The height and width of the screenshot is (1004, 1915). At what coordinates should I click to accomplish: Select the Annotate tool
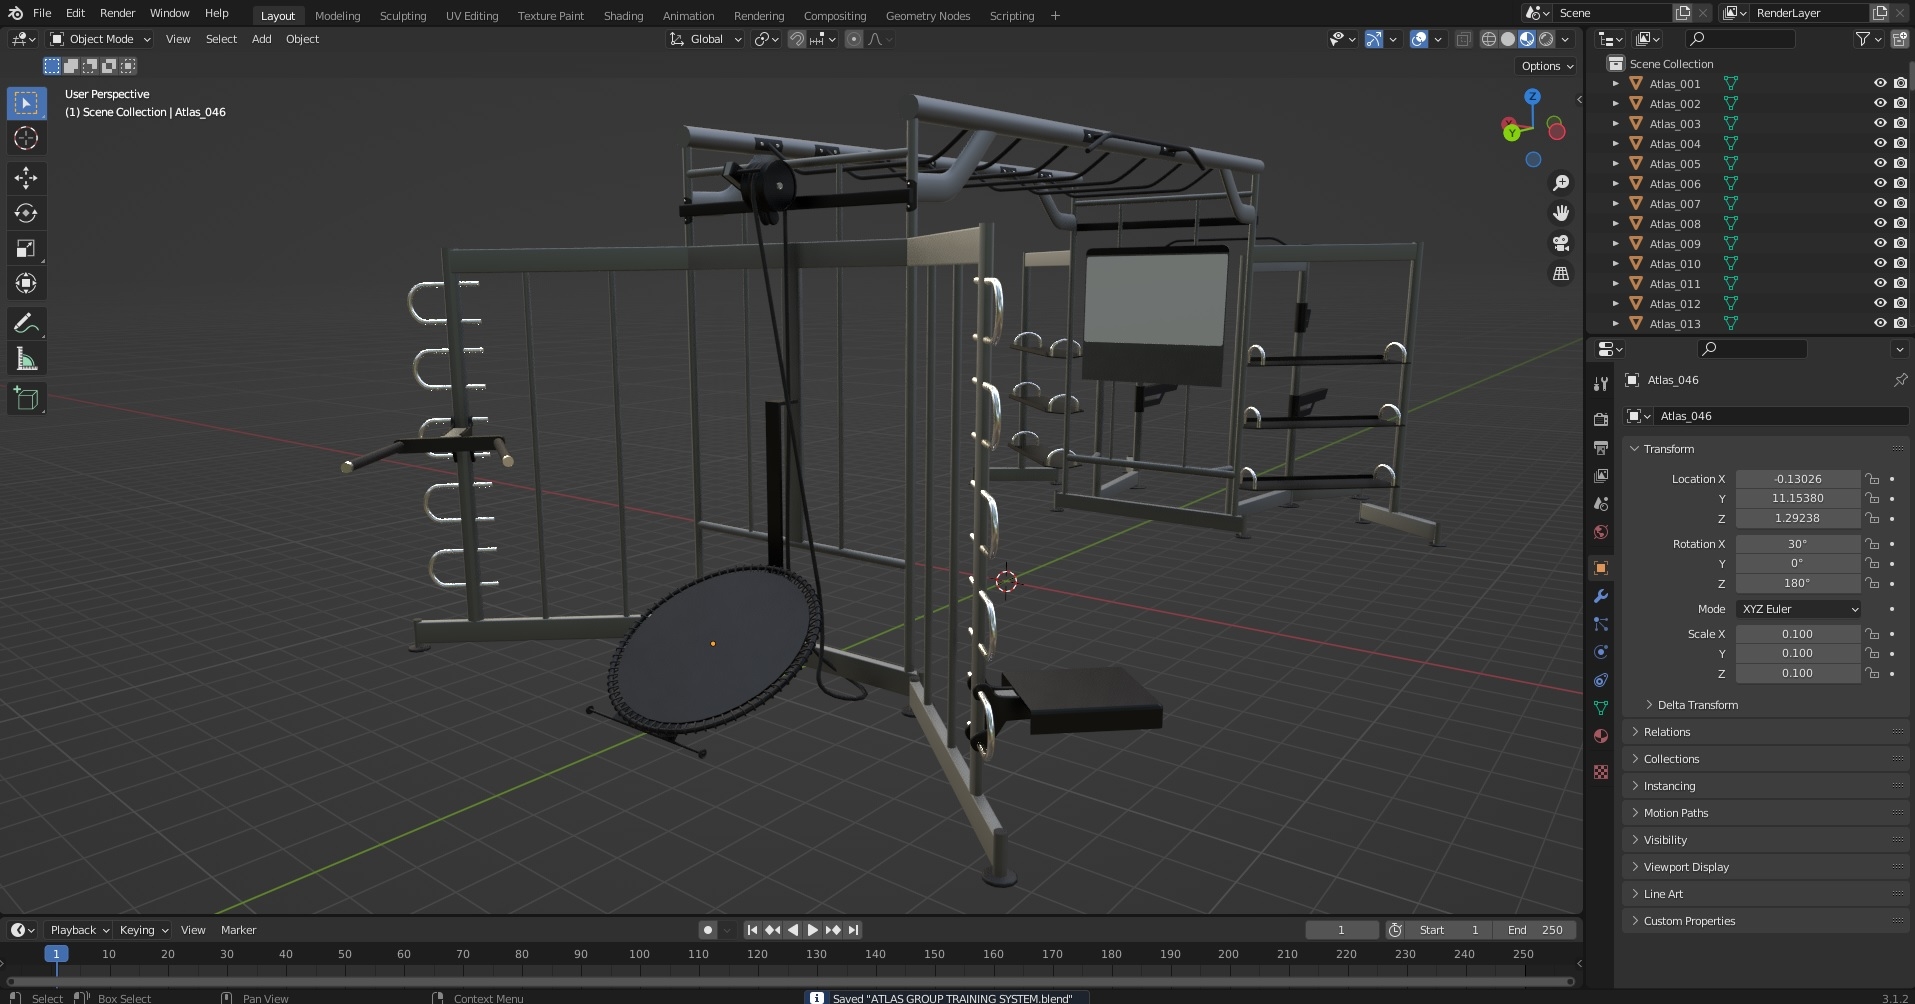point(26,324)
